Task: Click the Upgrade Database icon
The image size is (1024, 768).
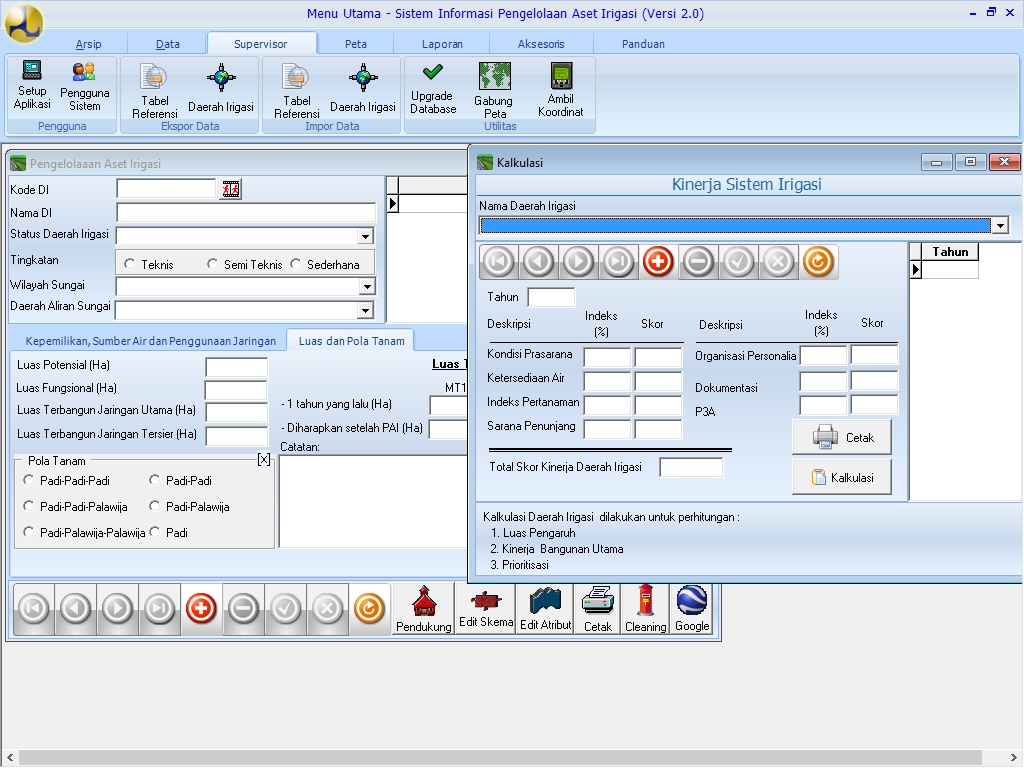Action: pos(433,88)
